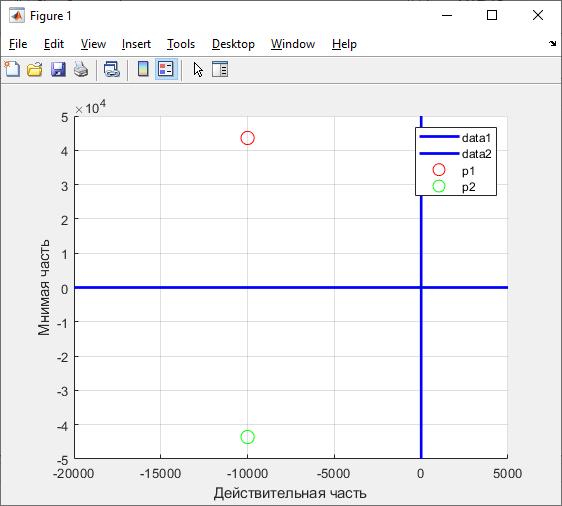Click the Figure 1 window title
This screenshot has height=506, width=562.
coord(51,16)
